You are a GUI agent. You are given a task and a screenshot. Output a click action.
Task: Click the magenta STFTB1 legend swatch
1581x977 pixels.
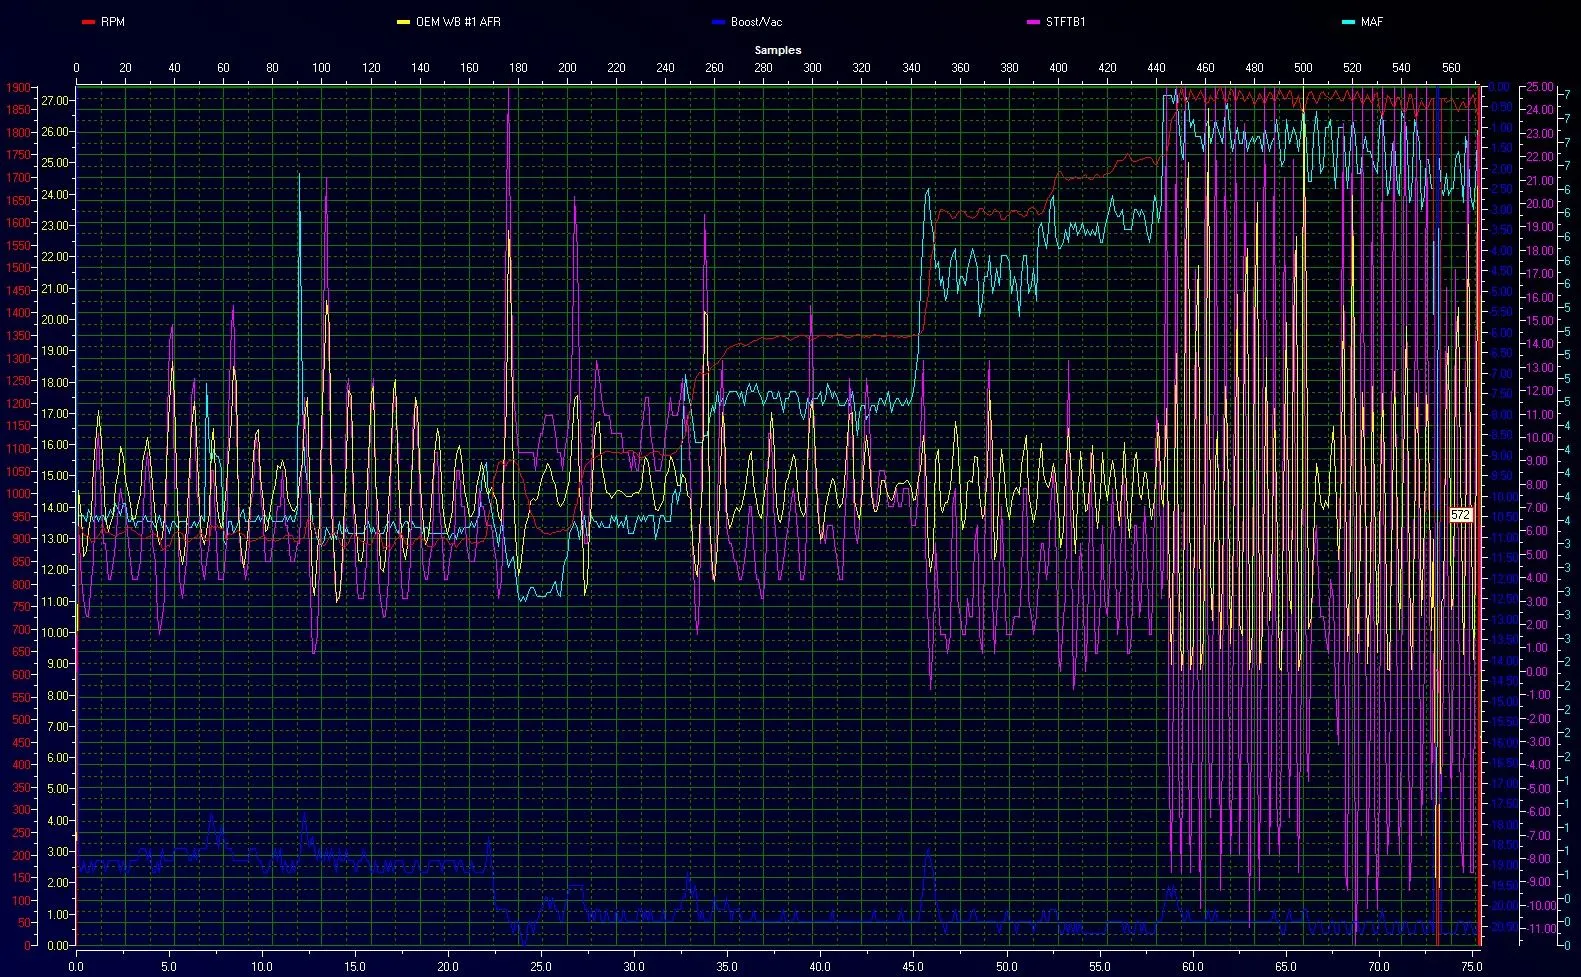(x=1033, y=22)
